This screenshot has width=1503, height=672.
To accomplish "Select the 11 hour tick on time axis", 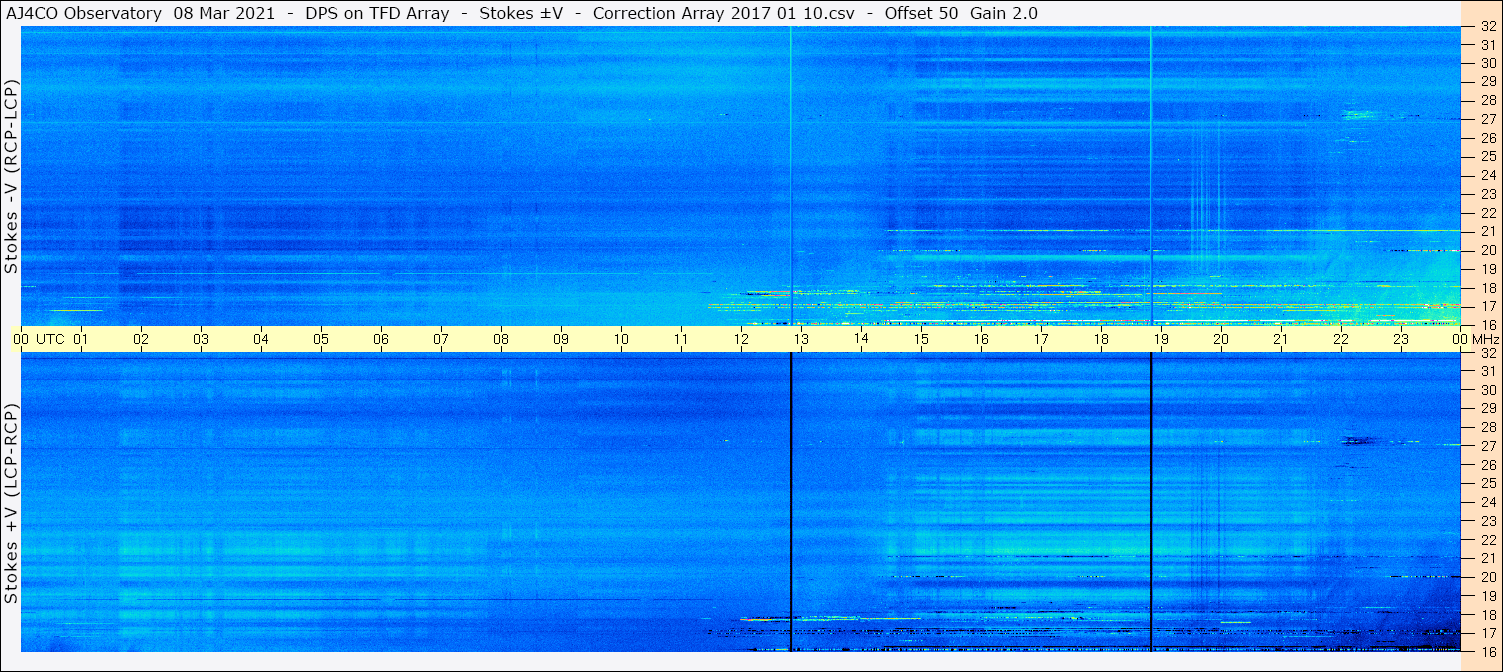I will (x=681, y=339).
